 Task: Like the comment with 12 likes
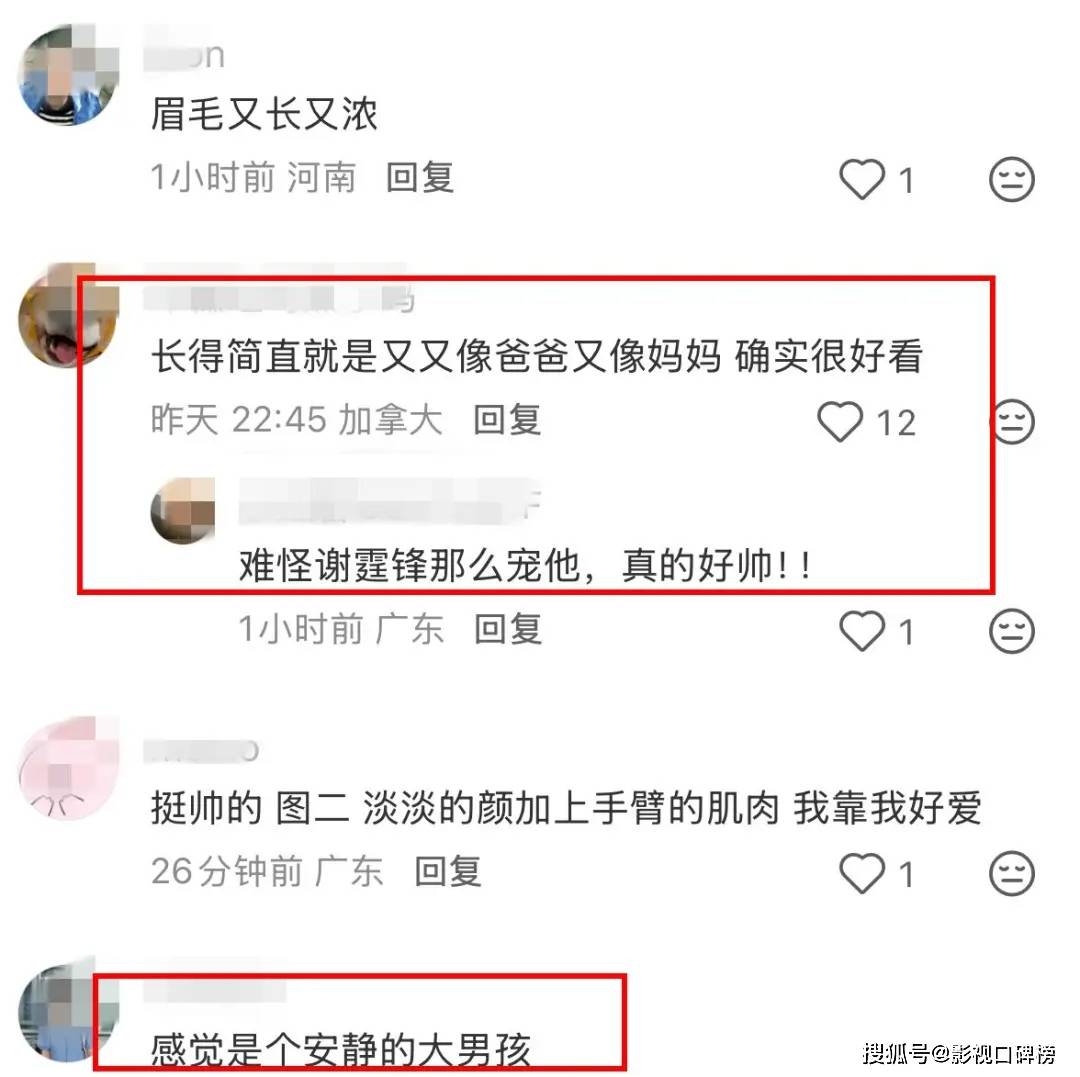coord(840,421)
